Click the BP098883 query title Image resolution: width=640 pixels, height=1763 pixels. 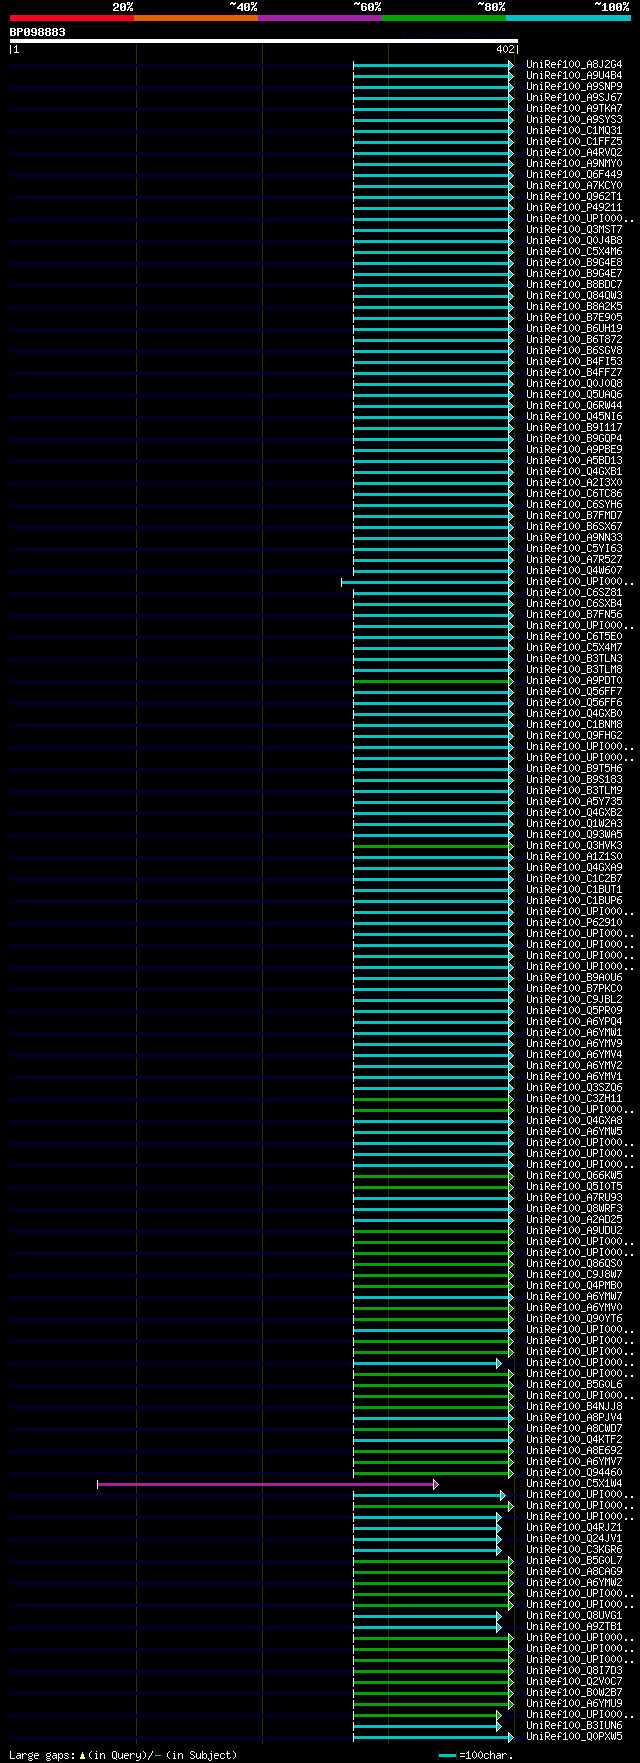click(x=38, y=32)
